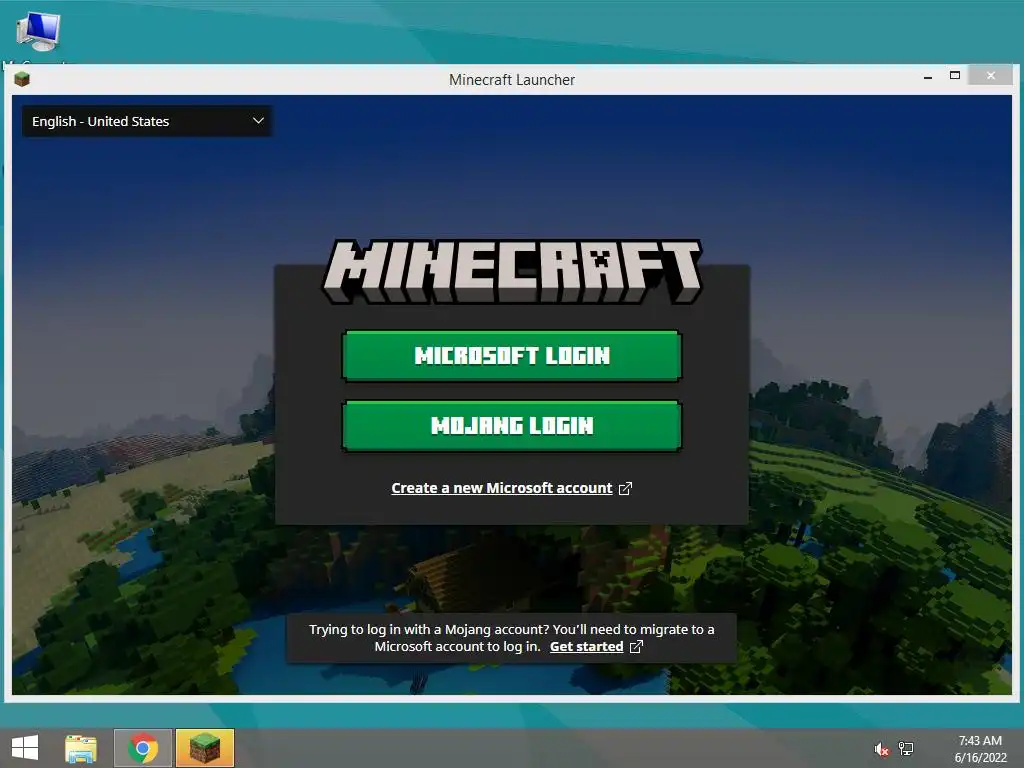The width and height of the screenshot is (1024, 768).
Task: Click the external-link icon beside Create account
Action: (625, 488)
